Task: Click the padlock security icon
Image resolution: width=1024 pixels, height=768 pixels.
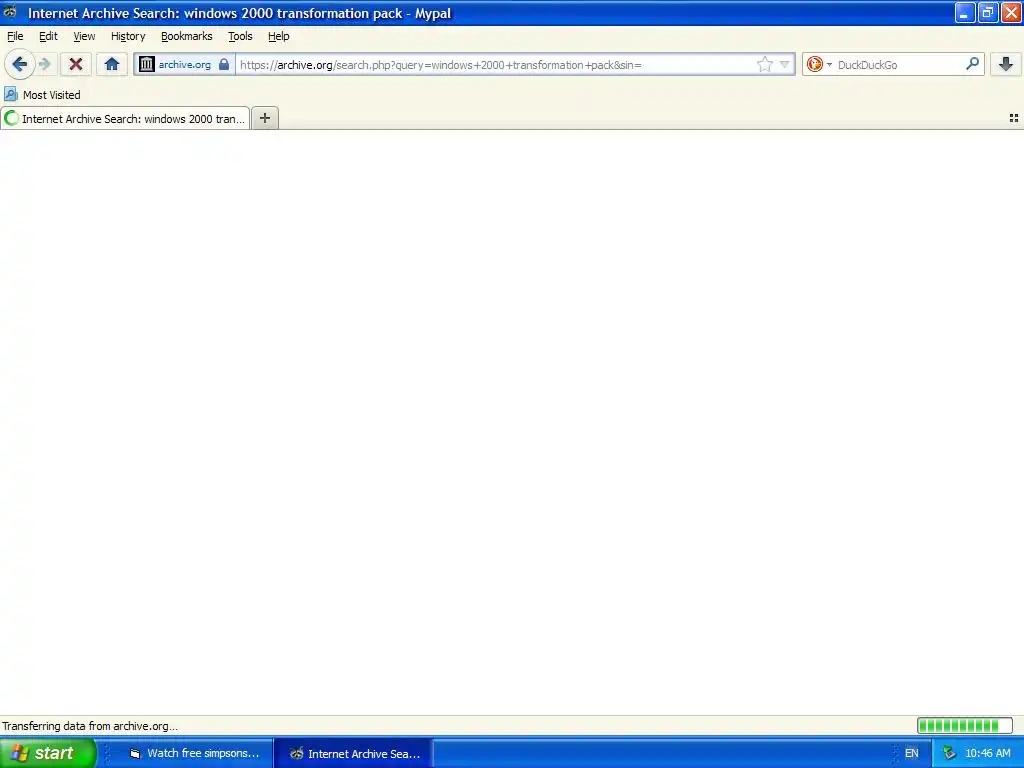Action: click(x=224, y=64)
